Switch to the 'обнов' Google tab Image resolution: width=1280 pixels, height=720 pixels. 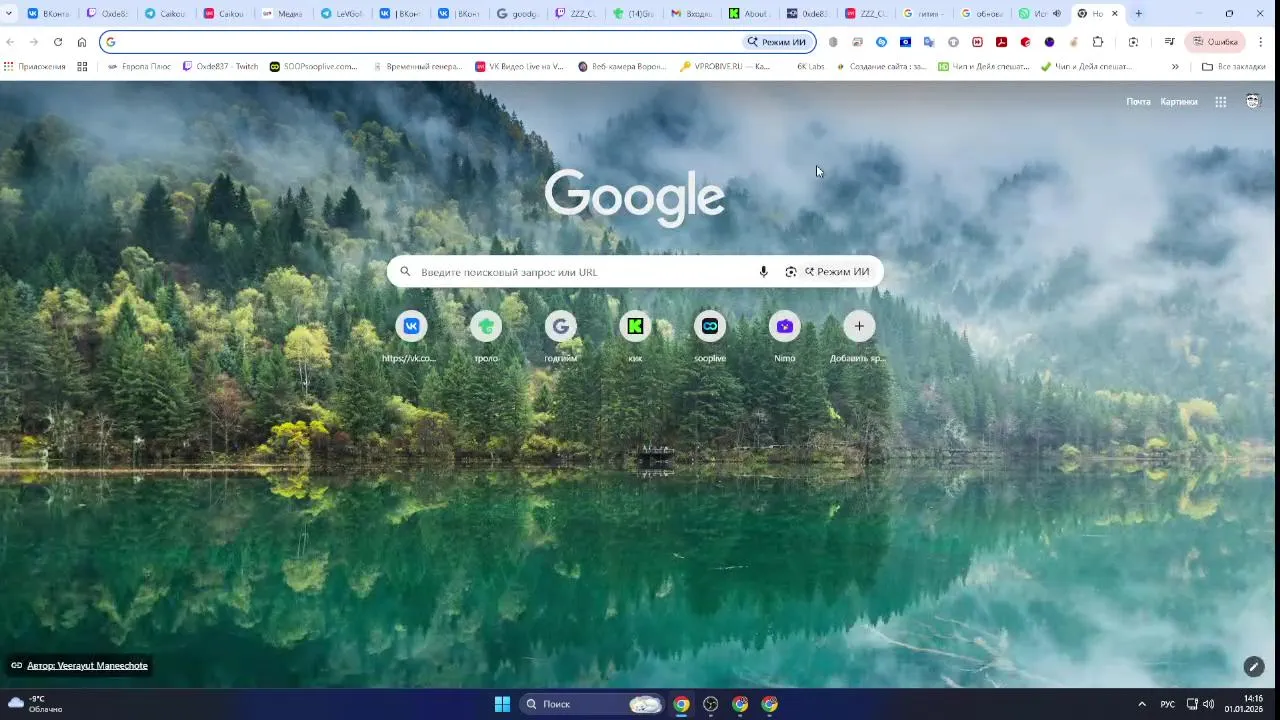(x=983, y=14)
